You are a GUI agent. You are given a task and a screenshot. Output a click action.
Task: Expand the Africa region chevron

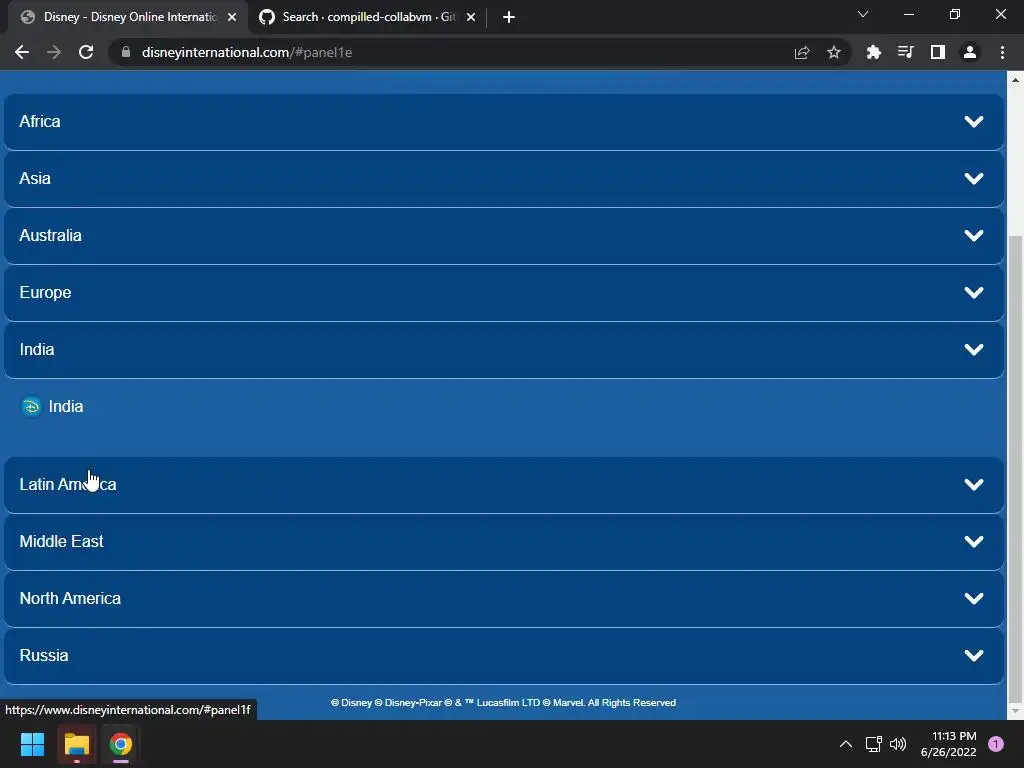(974, 121)
